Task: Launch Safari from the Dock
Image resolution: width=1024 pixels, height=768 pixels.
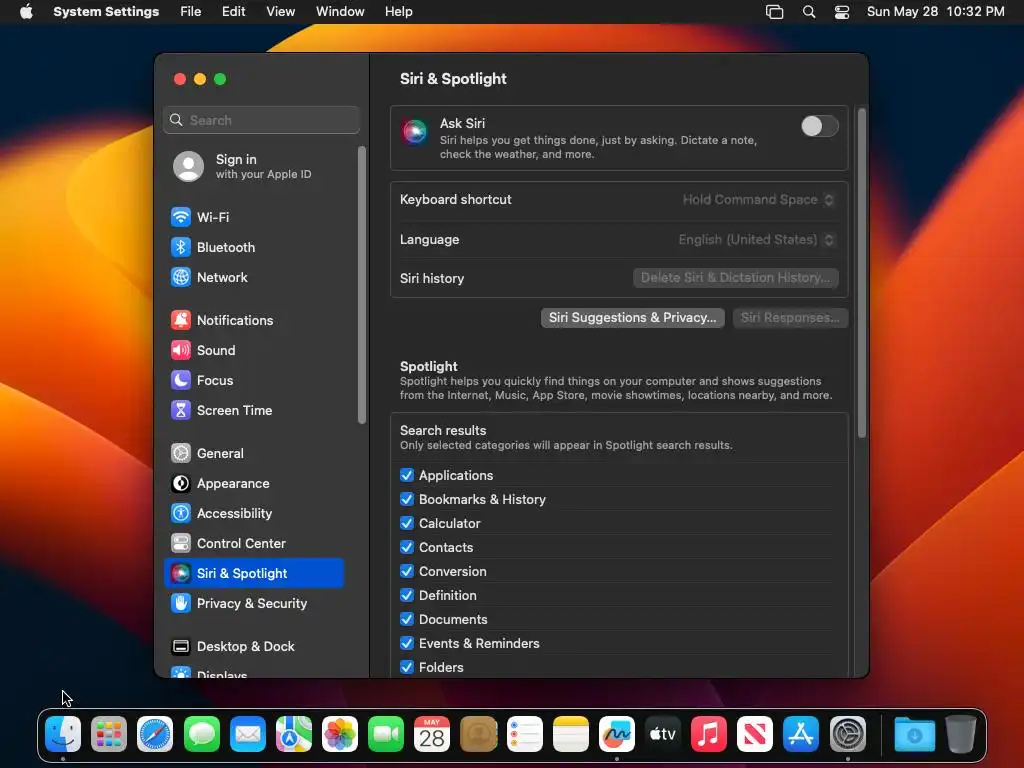Action: 155,734
